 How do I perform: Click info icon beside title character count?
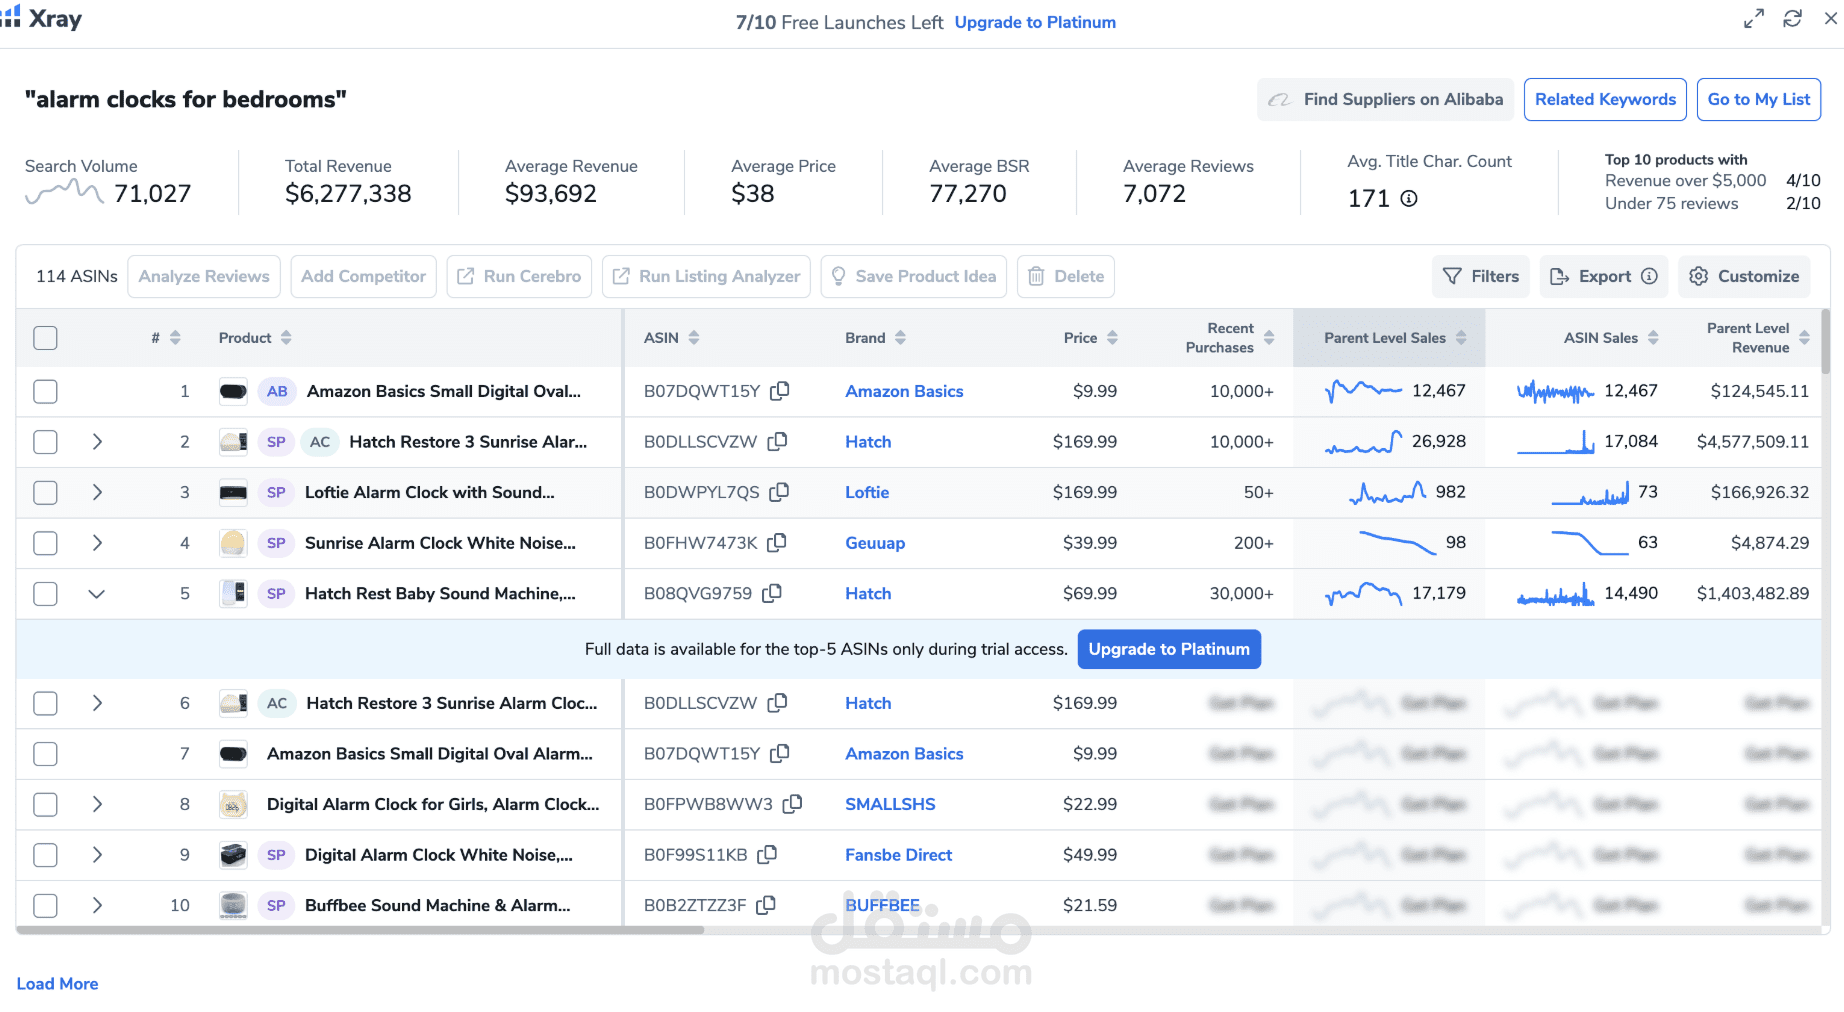coord(1409,198)
